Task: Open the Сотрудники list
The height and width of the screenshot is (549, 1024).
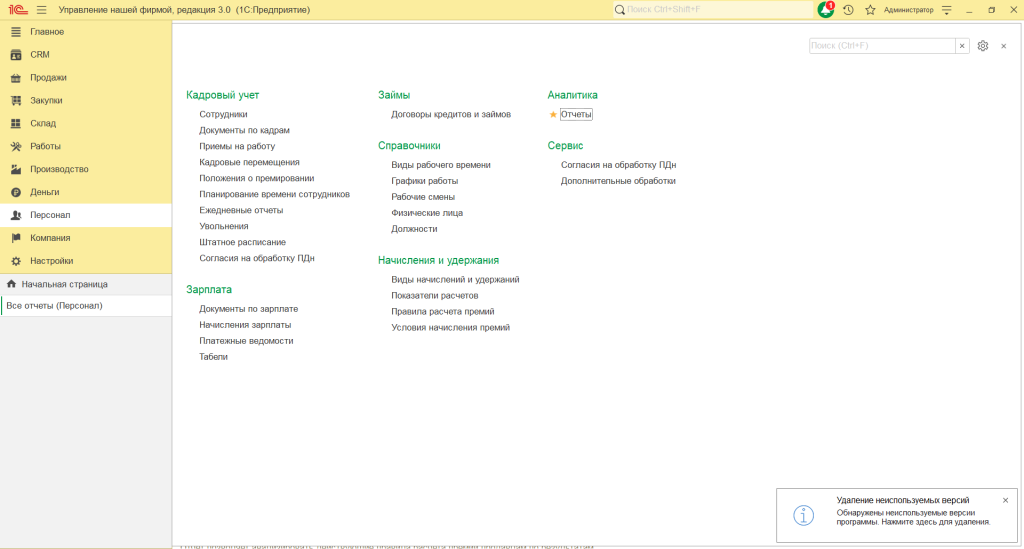Action: pos(223,114)
